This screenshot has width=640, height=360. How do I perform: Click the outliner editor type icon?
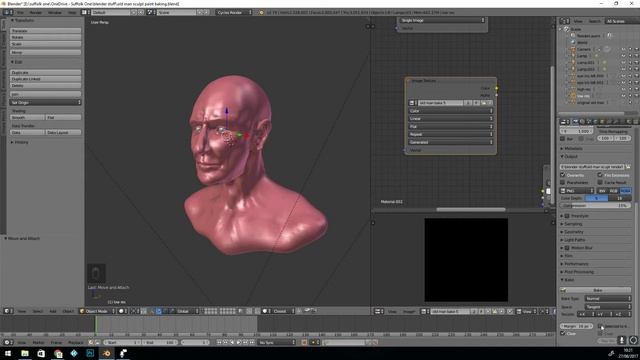563,21
